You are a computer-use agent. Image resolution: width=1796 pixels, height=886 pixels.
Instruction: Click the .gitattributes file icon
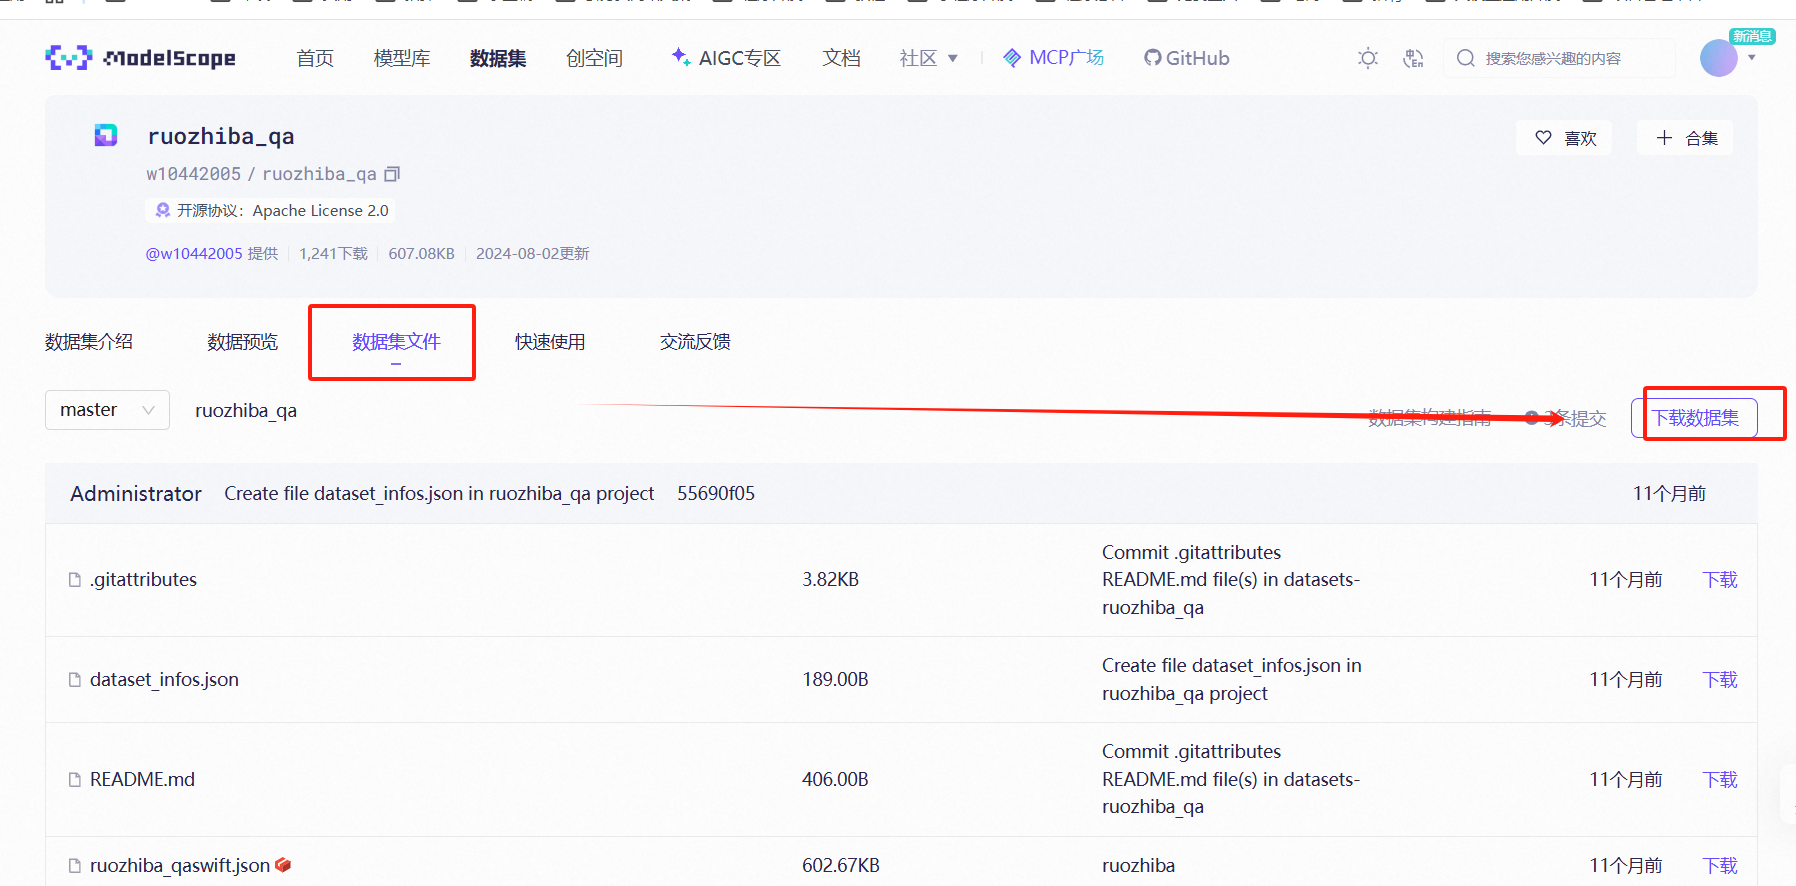75,580
